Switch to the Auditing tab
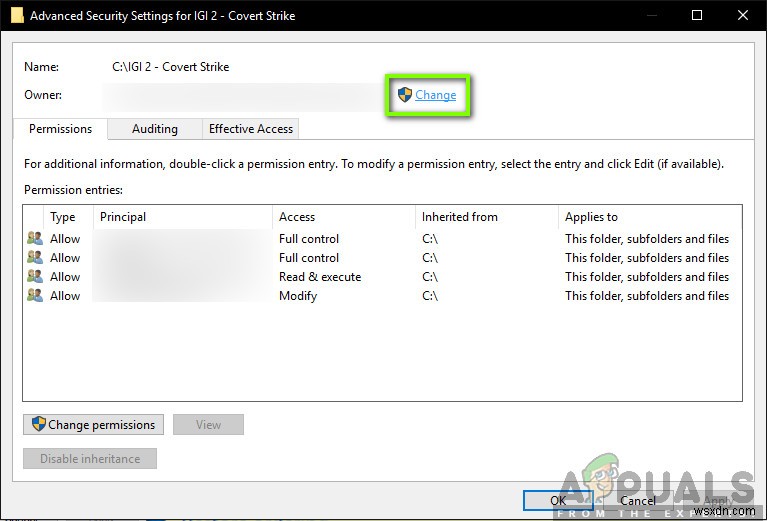 pos(154,129)
